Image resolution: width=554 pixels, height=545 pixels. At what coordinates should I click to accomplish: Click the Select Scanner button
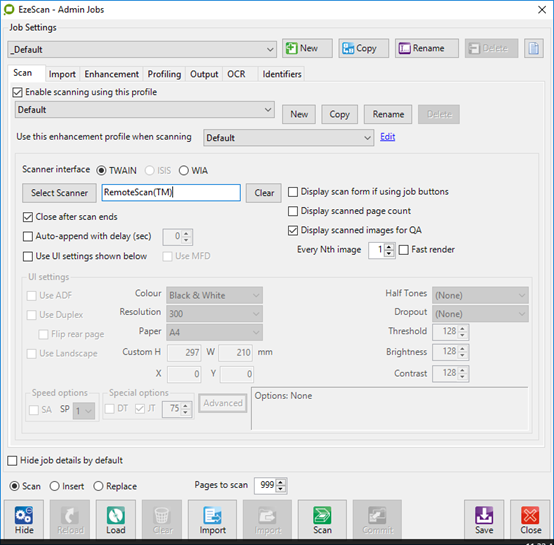(x=59, y=193)
